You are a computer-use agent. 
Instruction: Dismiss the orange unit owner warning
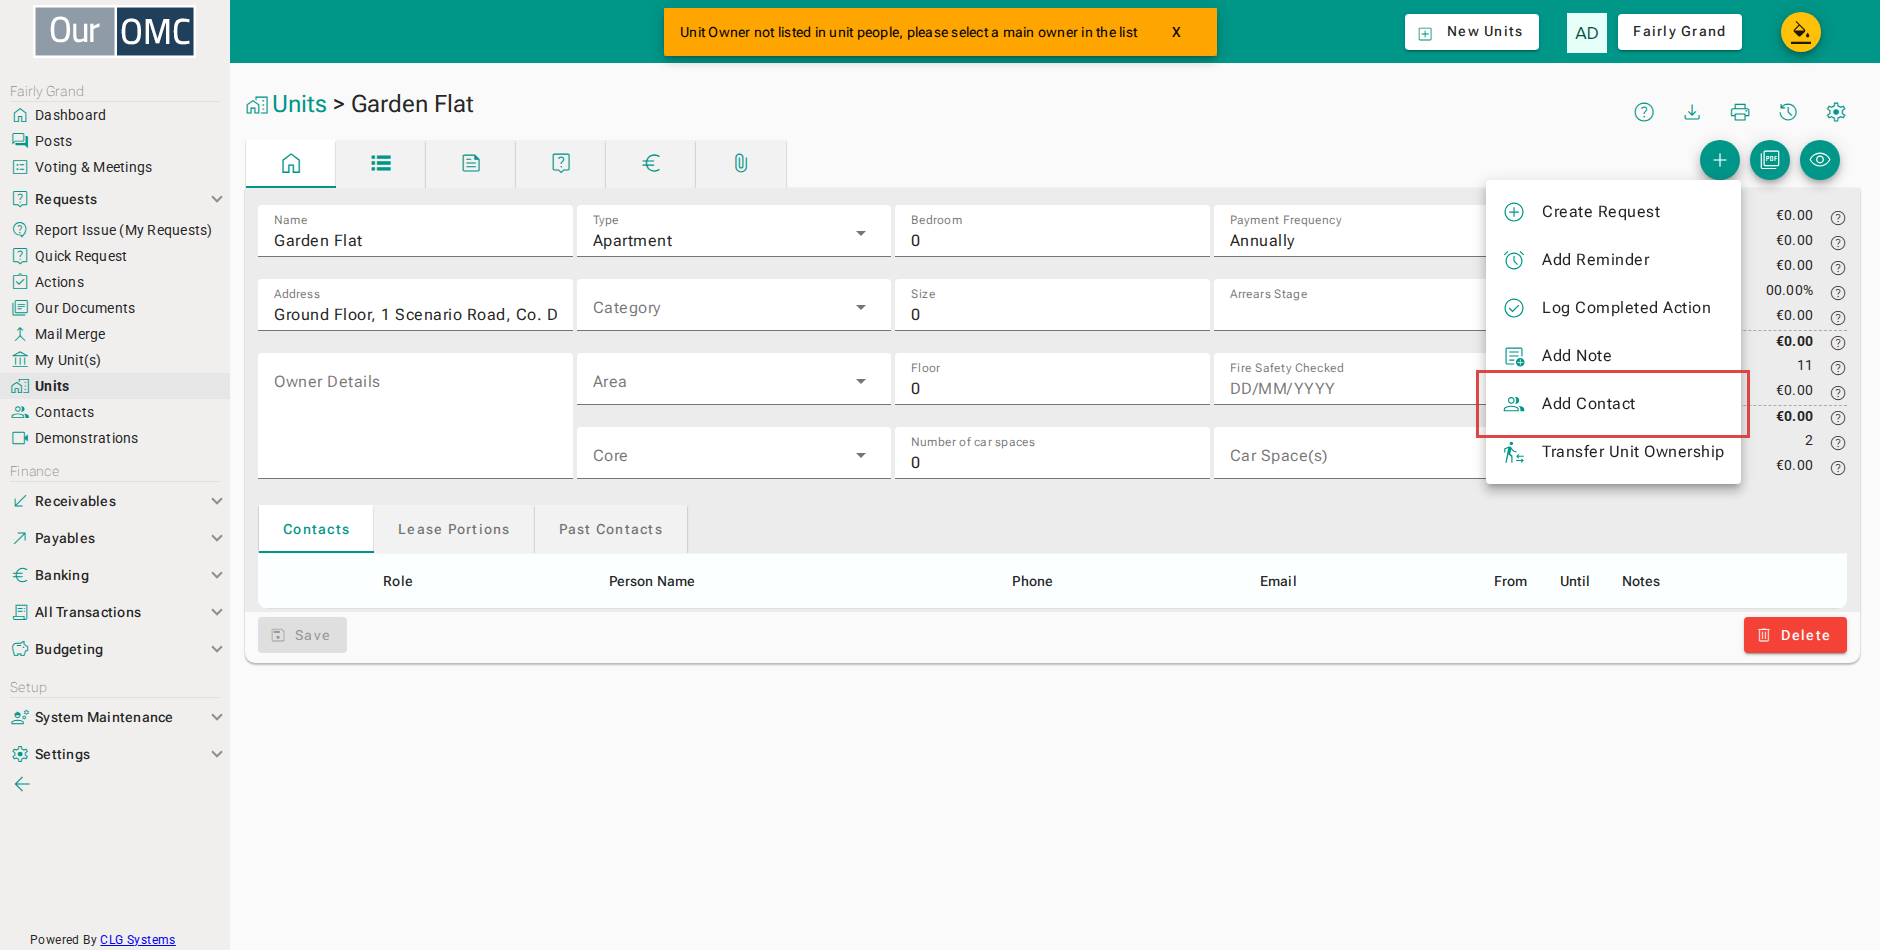click(1176, 32)
